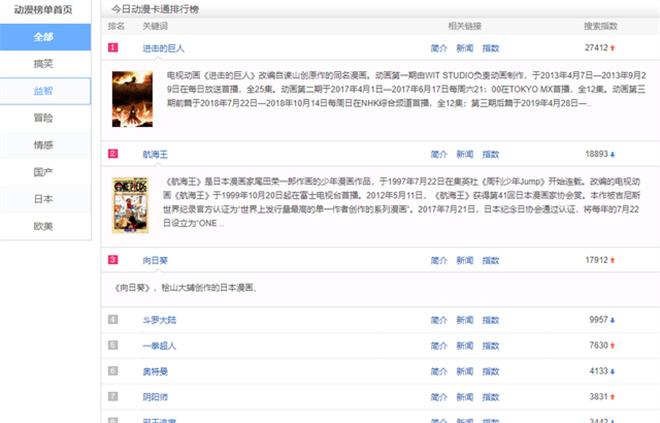Screen dimensions: 660x423
Task: Click 指数 link for 向日葵
Action: [490, 261]
